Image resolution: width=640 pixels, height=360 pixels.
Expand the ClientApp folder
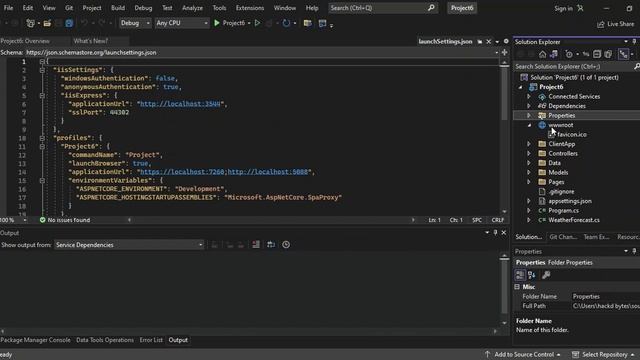point(529,144)
